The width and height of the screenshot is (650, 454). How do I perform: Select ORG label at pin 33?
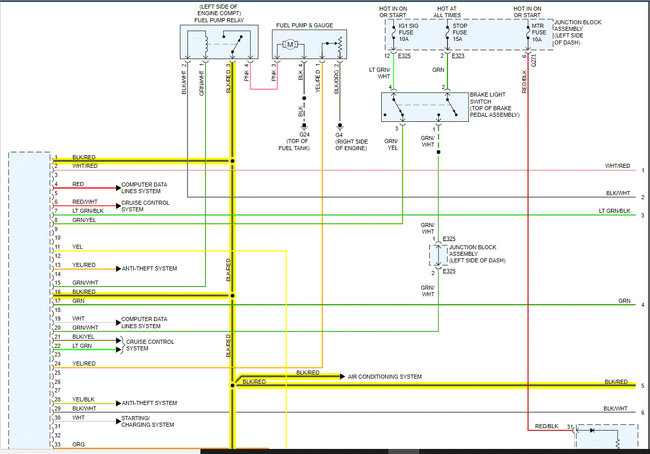click(78, 444)
